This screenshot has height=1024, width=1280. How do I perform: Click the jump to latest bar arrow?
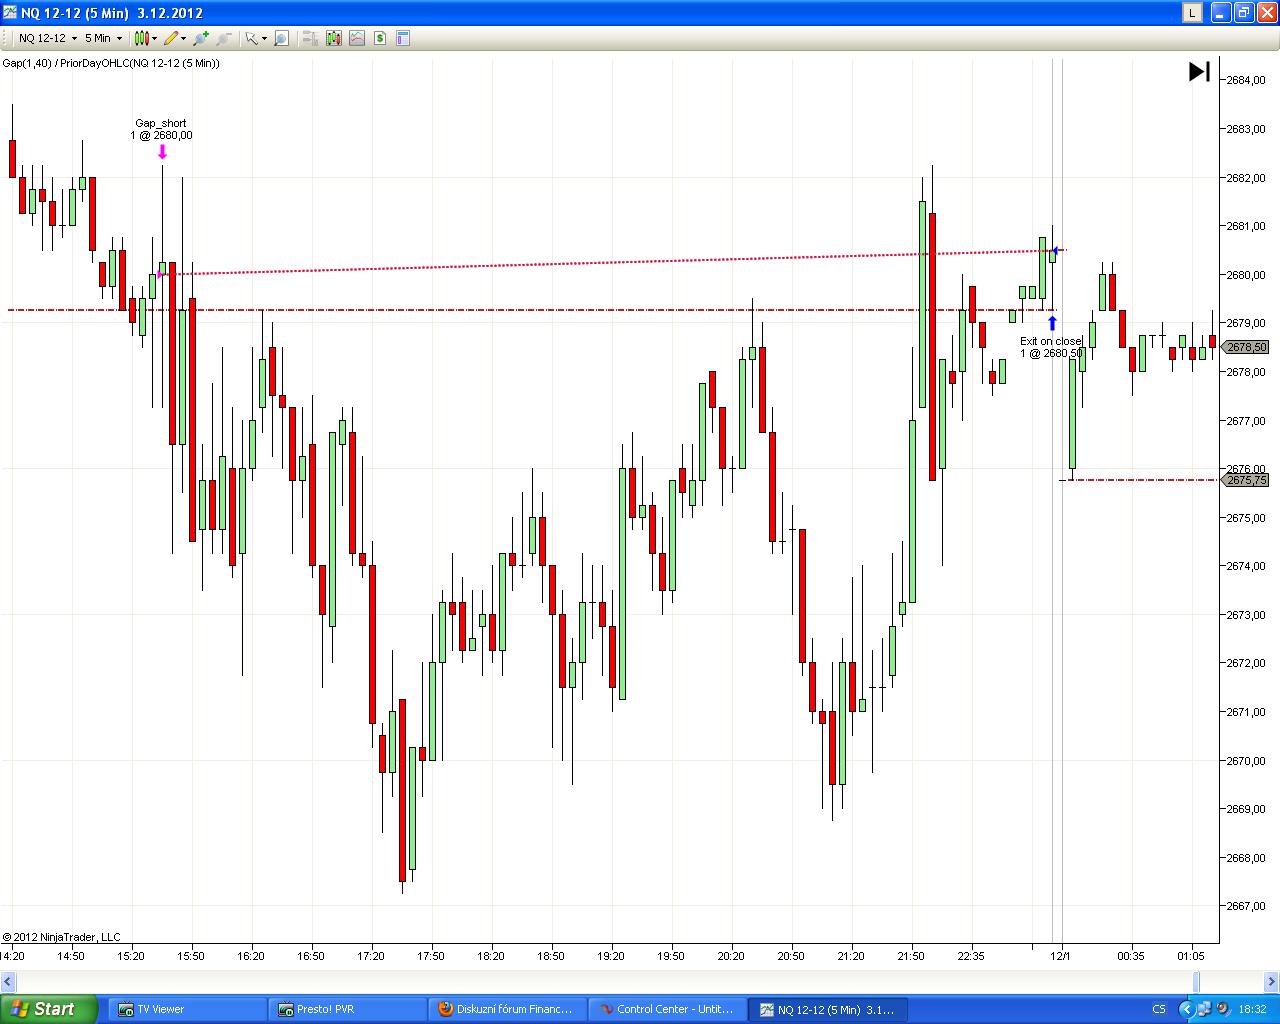pos(1199,71)
